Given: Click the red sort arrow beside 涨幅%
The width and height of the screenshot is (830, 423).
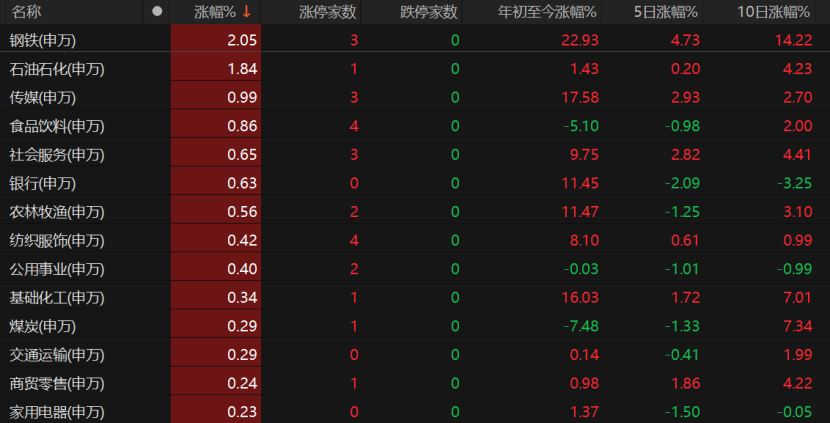Looking at the screenshot, I should [x=246, y=12].
